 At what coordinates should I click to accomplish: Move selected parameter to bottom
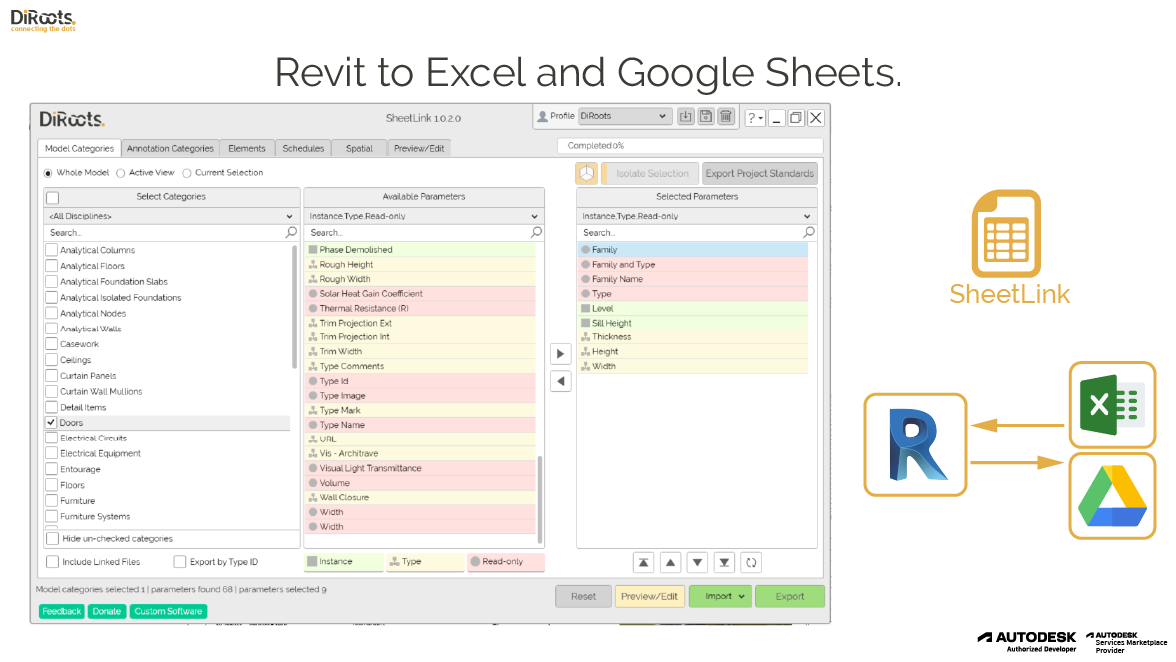point(724,562)
